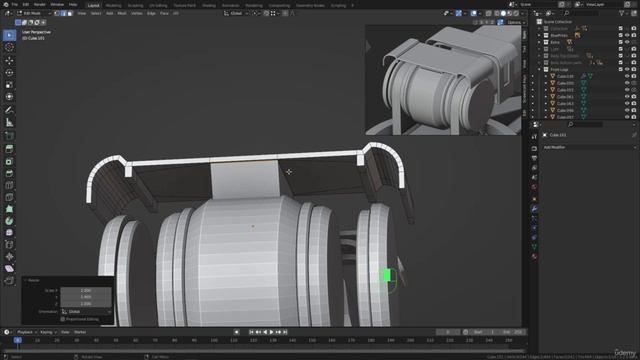Switch to edge select mode

tap(63, 13)
